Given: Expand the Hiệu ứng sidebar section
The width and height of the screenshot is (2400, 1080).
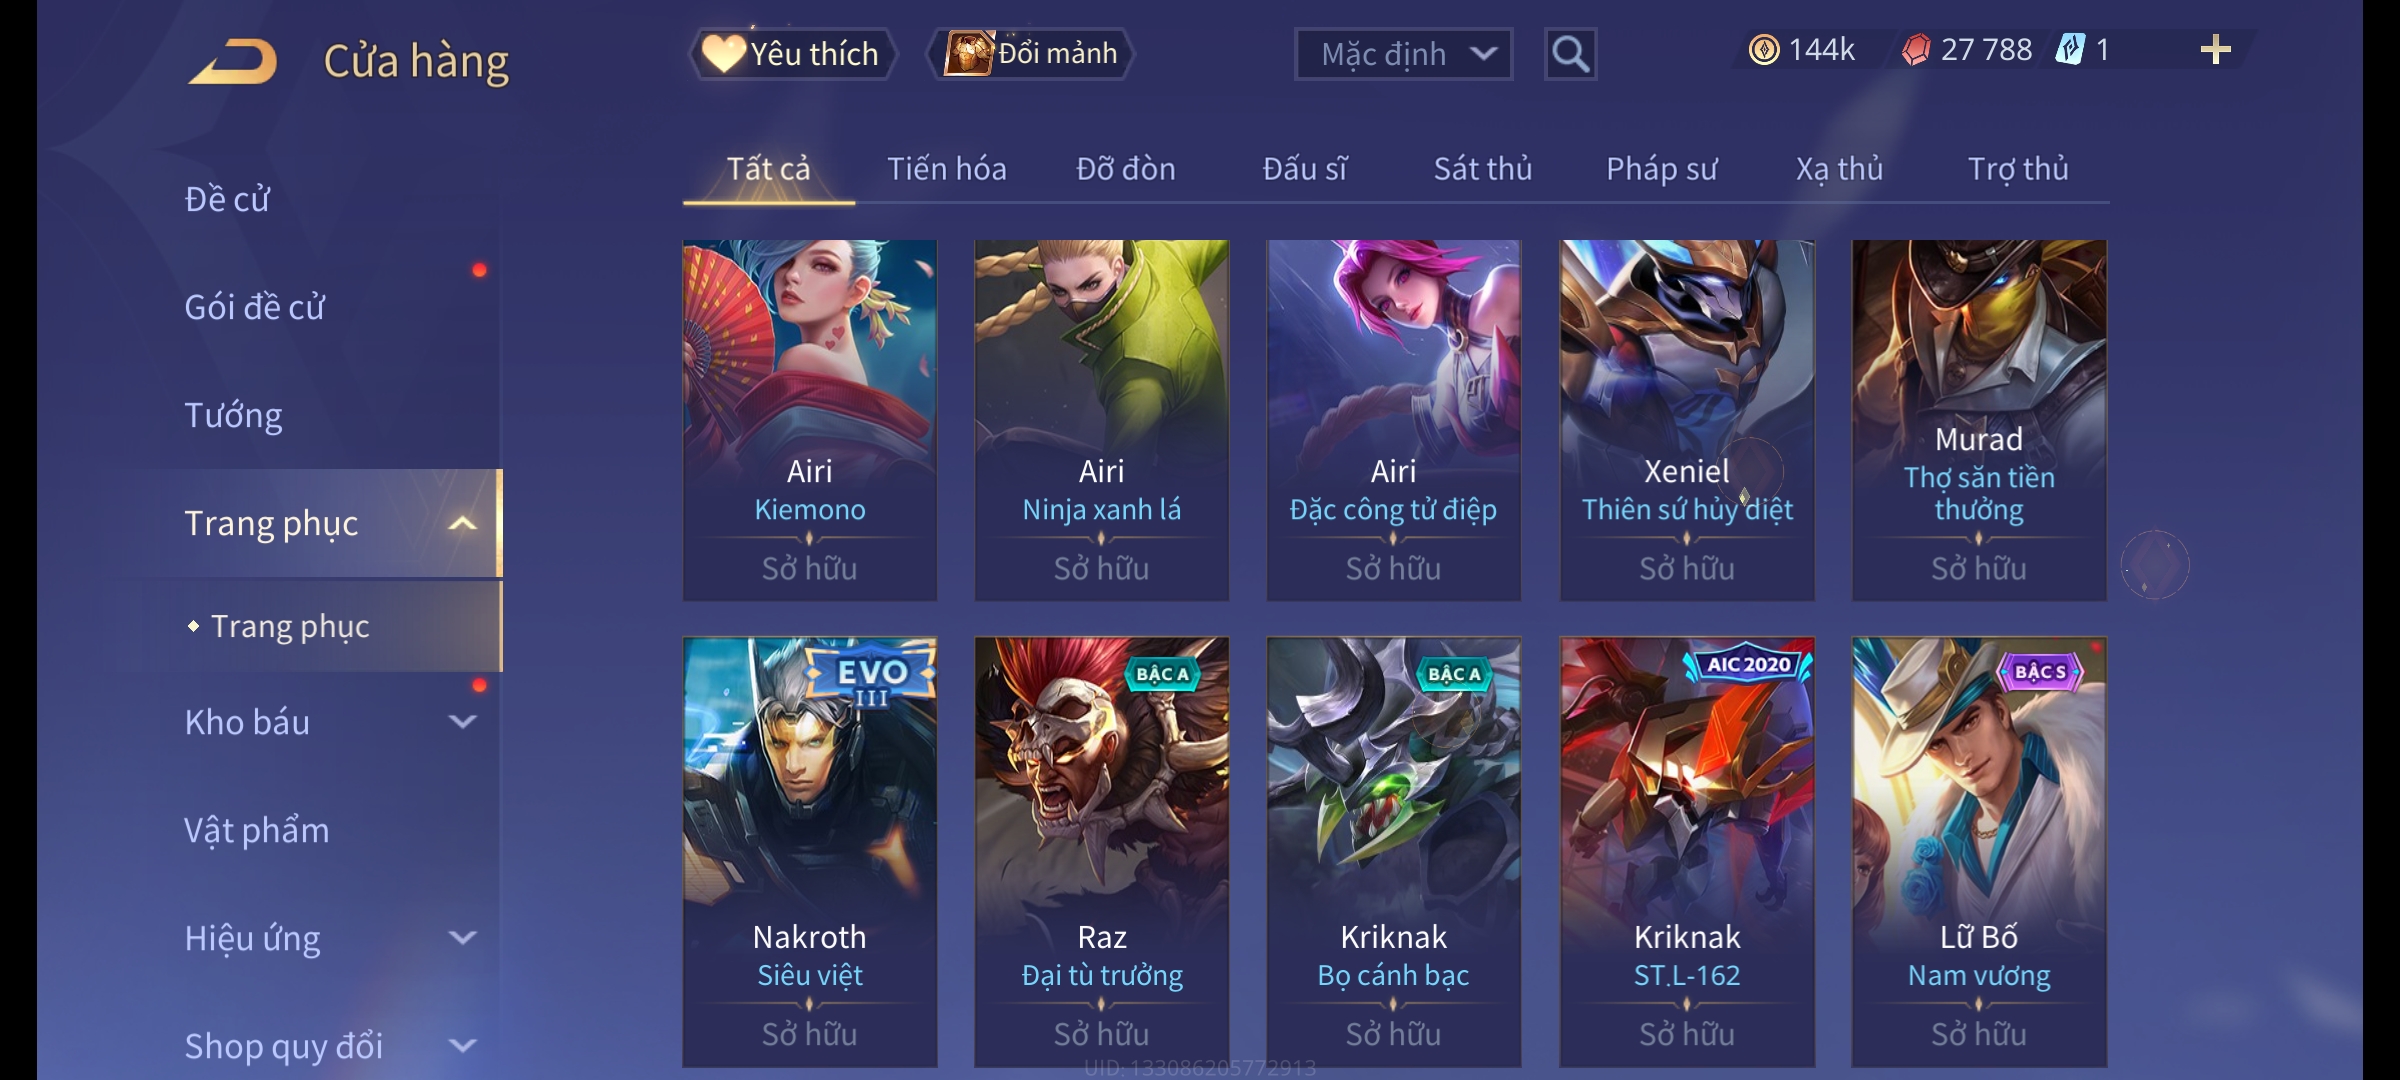Looking at the screenshot, I should pos(462,937).
